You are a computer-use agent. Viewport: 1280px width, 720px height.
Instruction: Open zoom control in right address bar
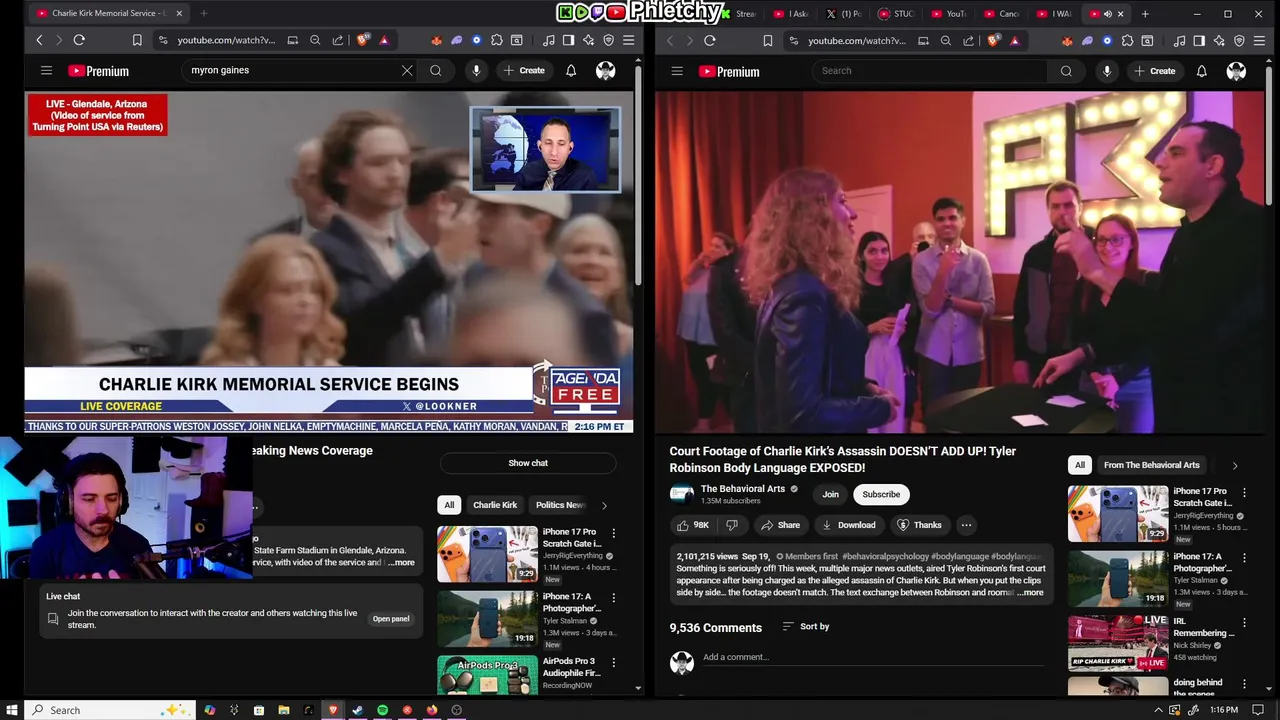(946, 40)
